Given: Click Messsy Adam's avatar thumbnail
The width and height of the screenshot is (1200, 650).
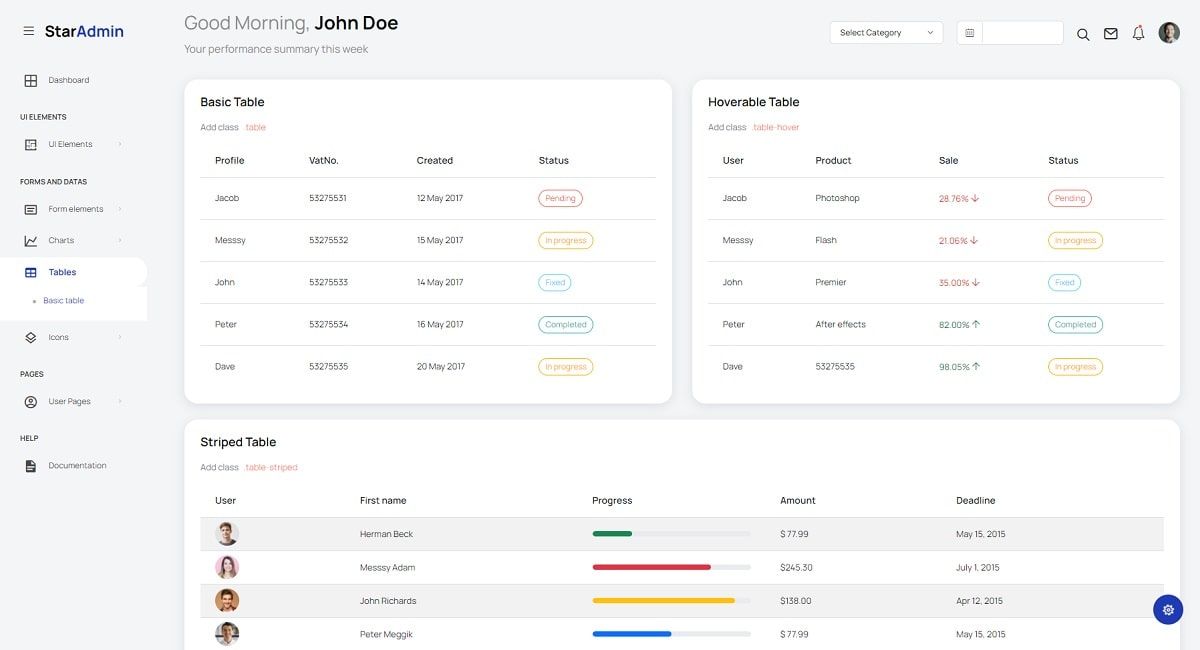Looking at the screenshot, I should (227, 567).
